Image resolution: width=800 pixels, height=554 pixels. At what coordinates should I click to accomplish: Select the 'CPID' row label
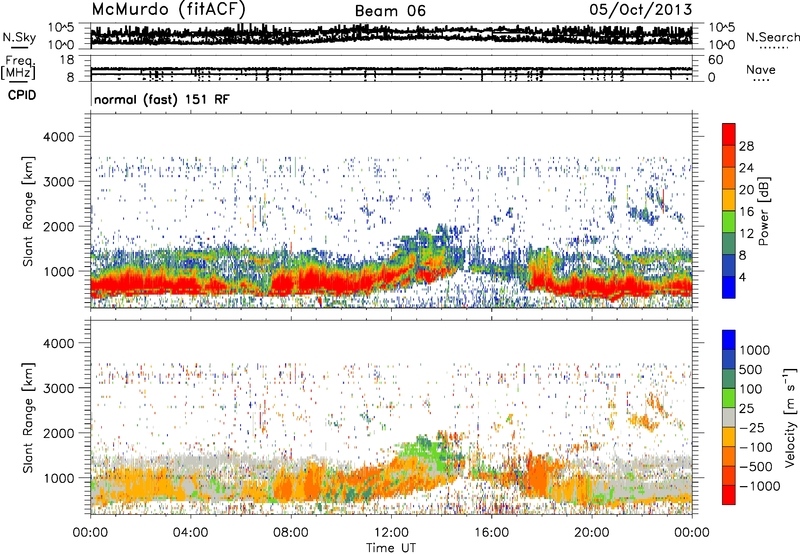[x=22, y=95]
